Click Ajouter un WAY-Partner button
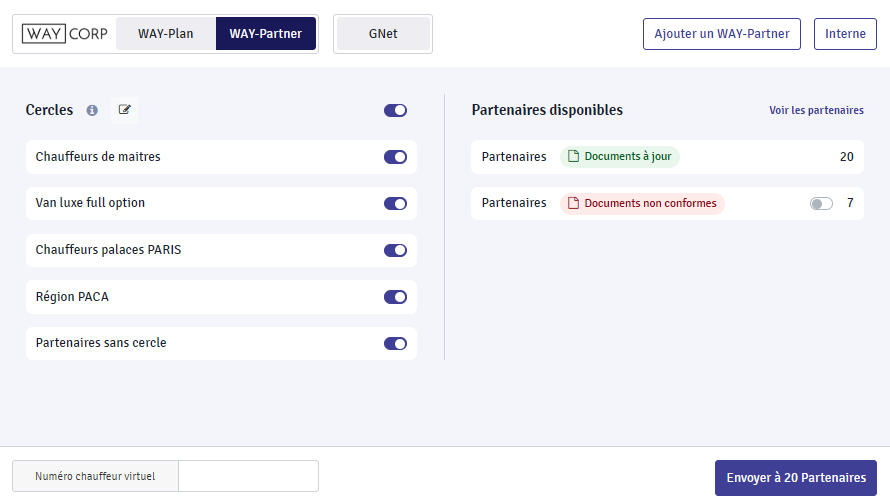 [x=722, y=34]
